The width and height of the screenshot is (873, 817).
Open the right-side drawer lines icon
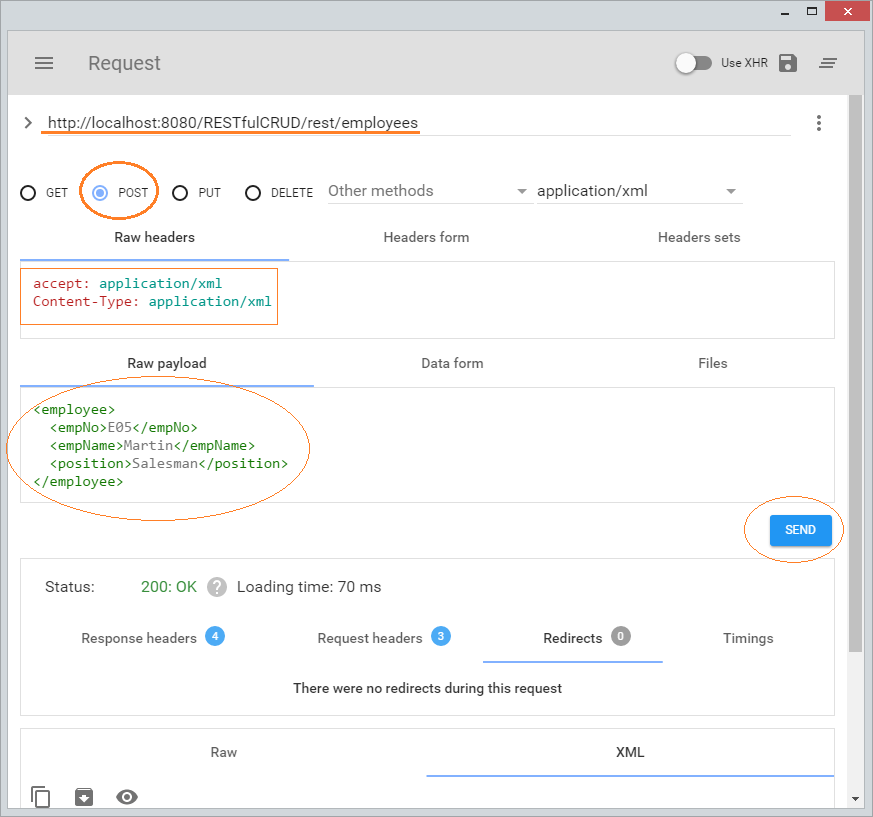828,63
